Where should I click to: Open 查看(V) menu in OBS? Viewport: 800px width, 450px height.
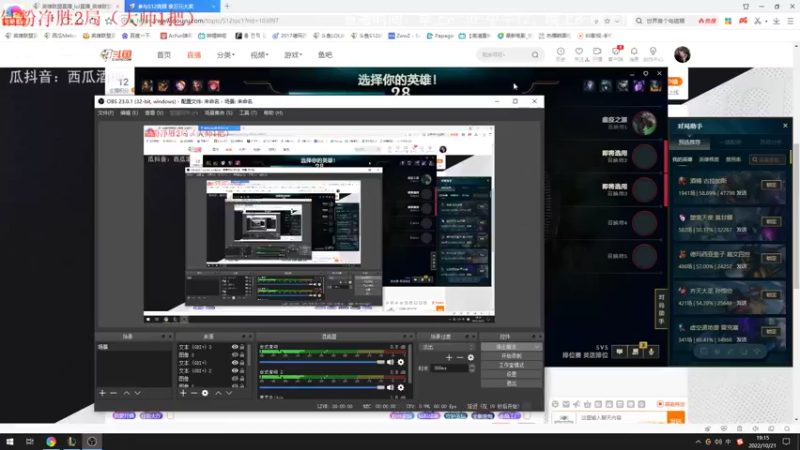tap(154, 113)
